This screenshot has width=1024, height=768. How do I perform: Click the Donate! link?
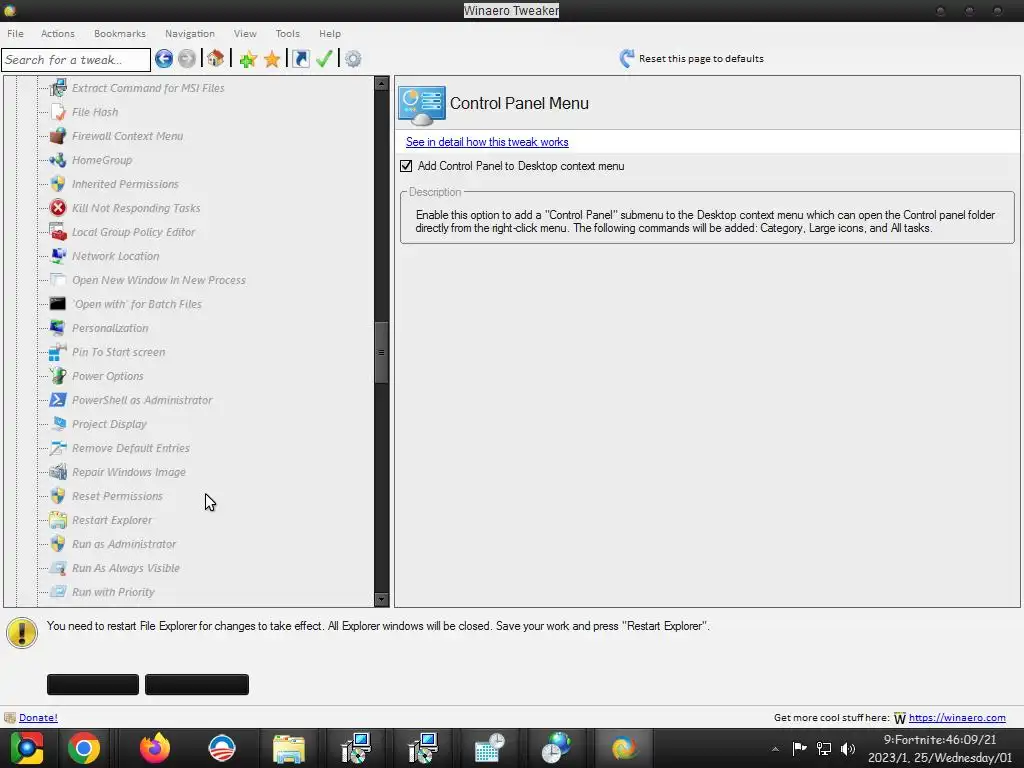(39, 718)
